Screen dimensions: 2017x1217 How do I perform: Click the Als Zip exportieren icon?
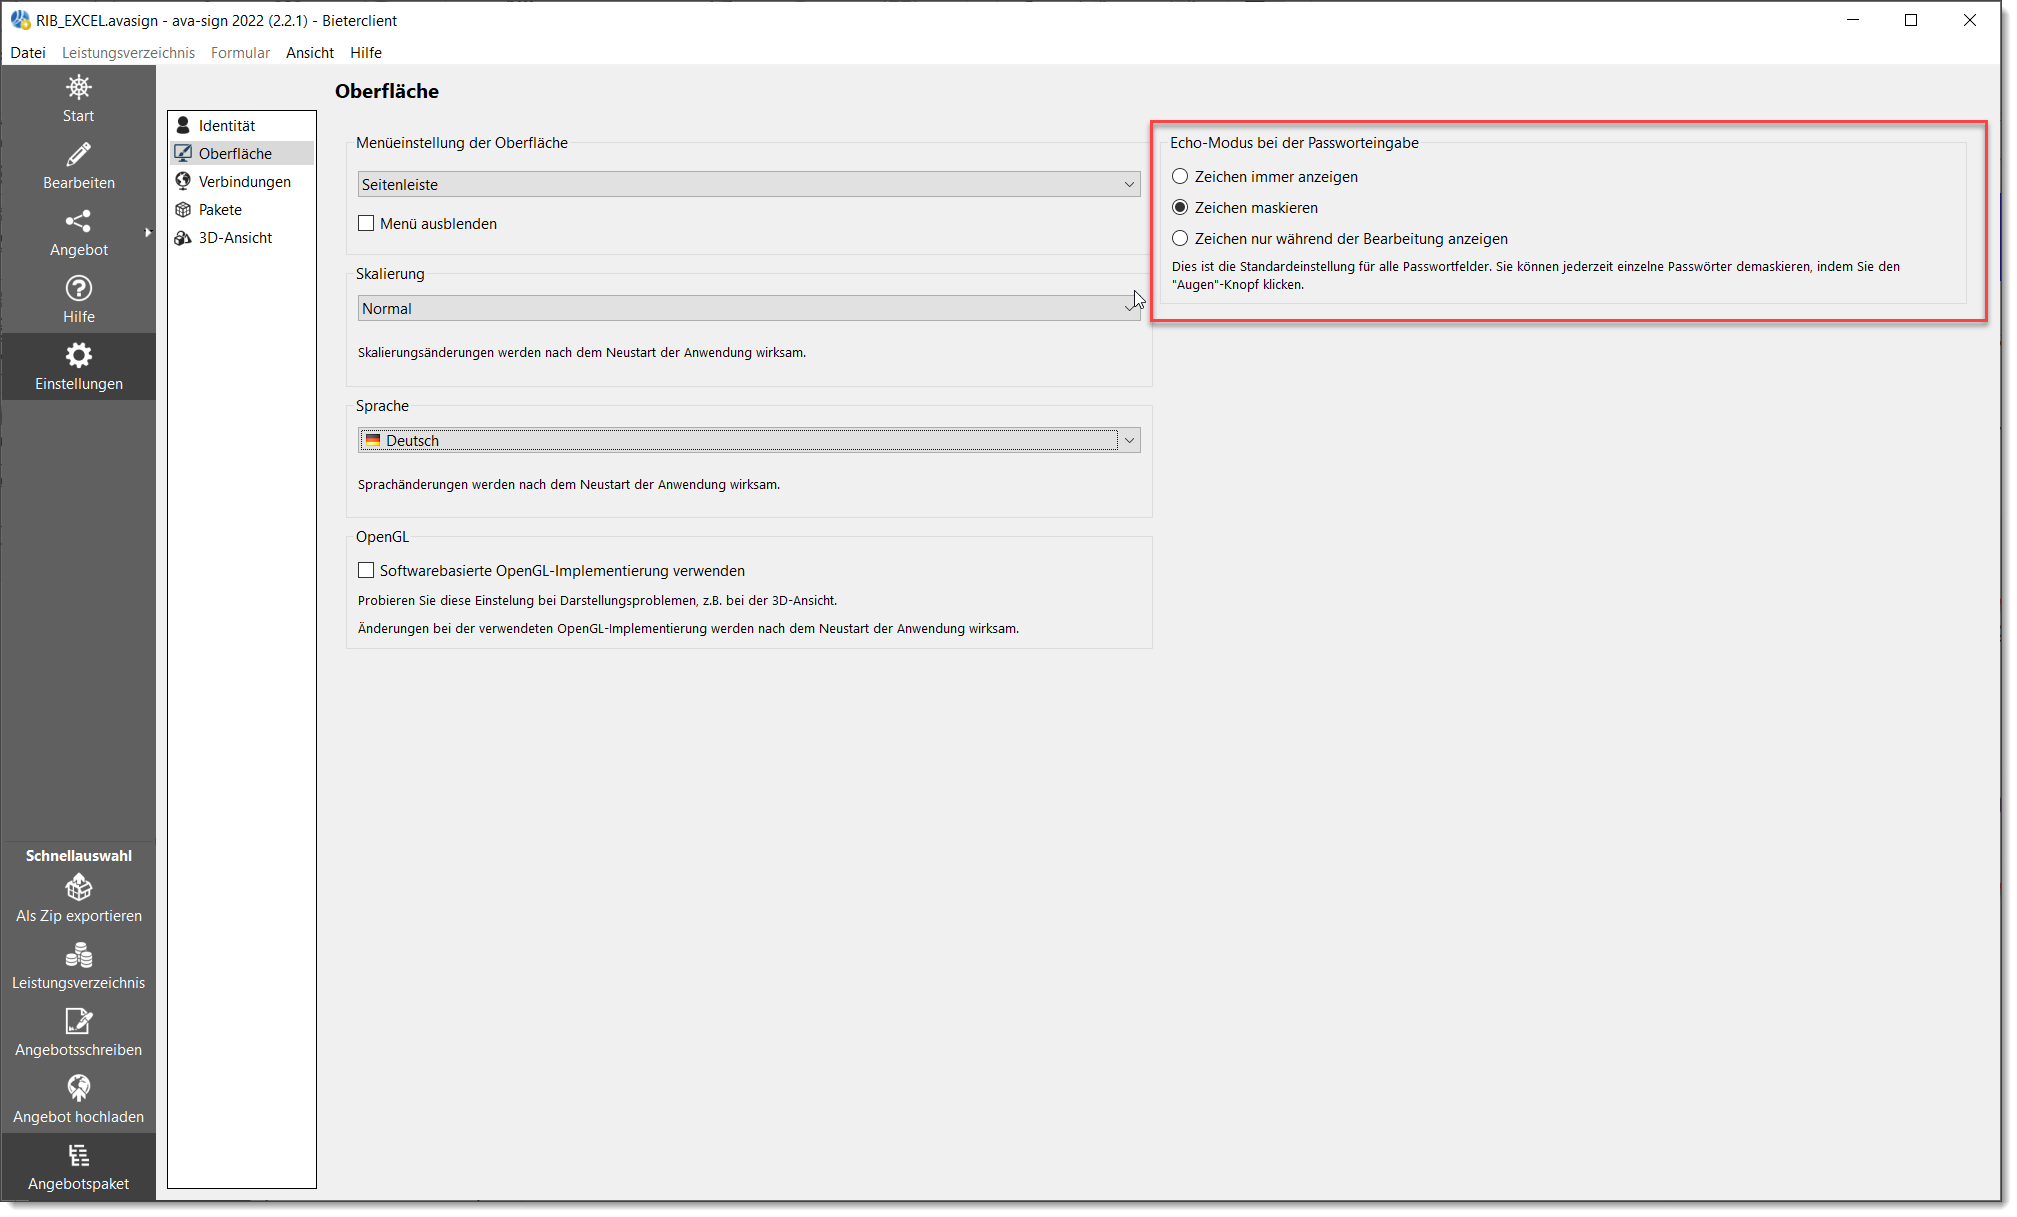78,887
